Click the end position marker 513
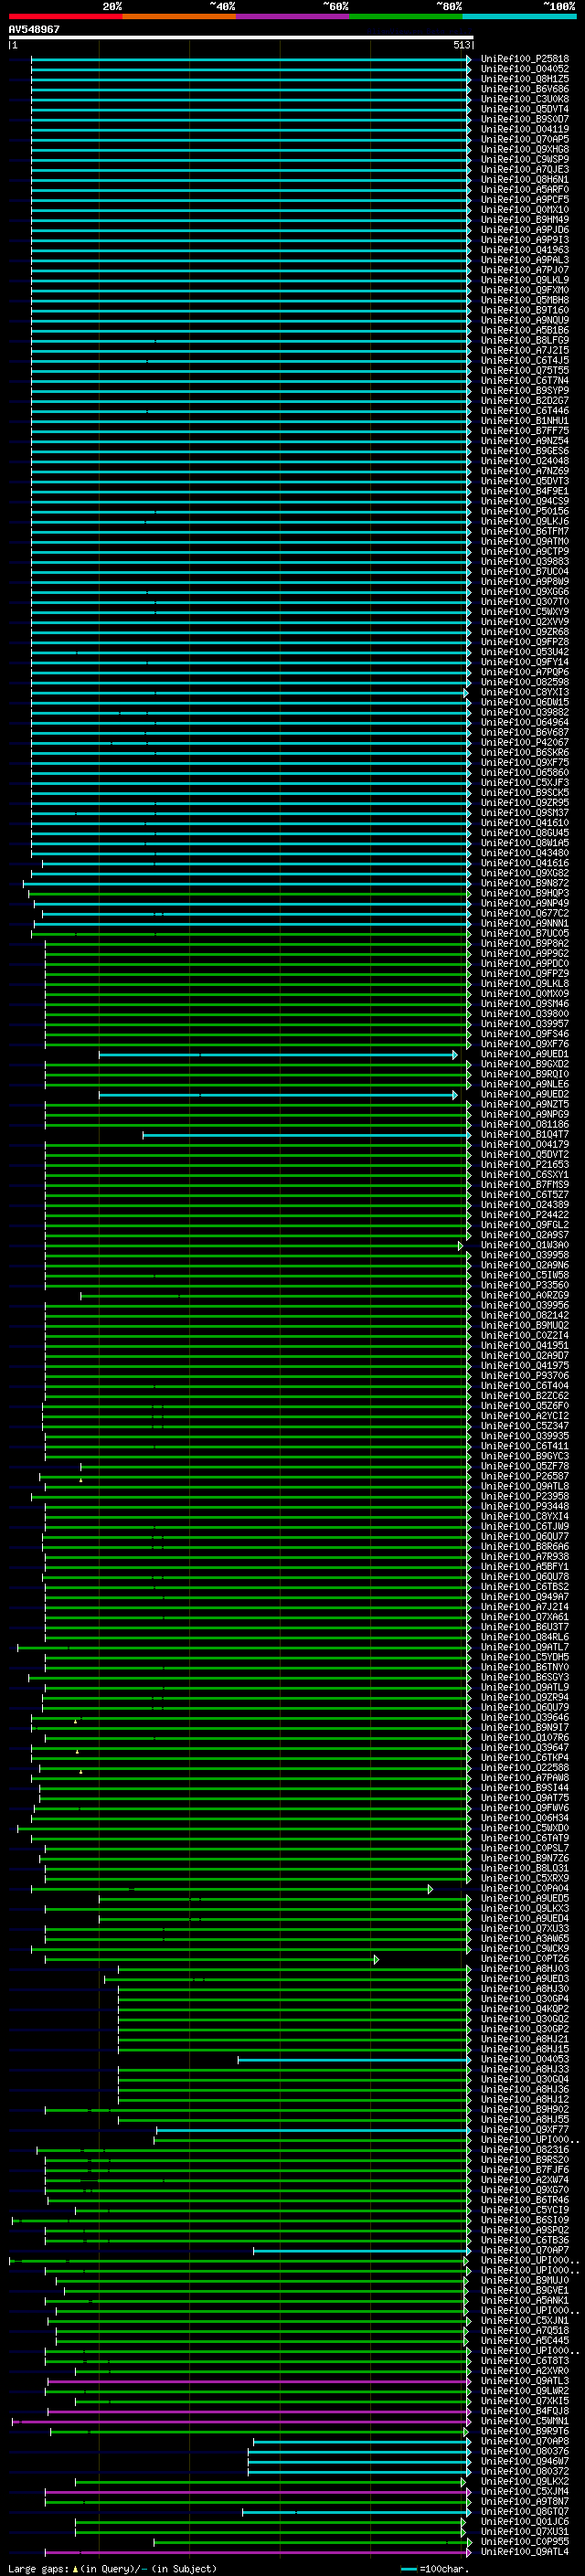This screenshot has width=585, height=2576. pos(461,45)
